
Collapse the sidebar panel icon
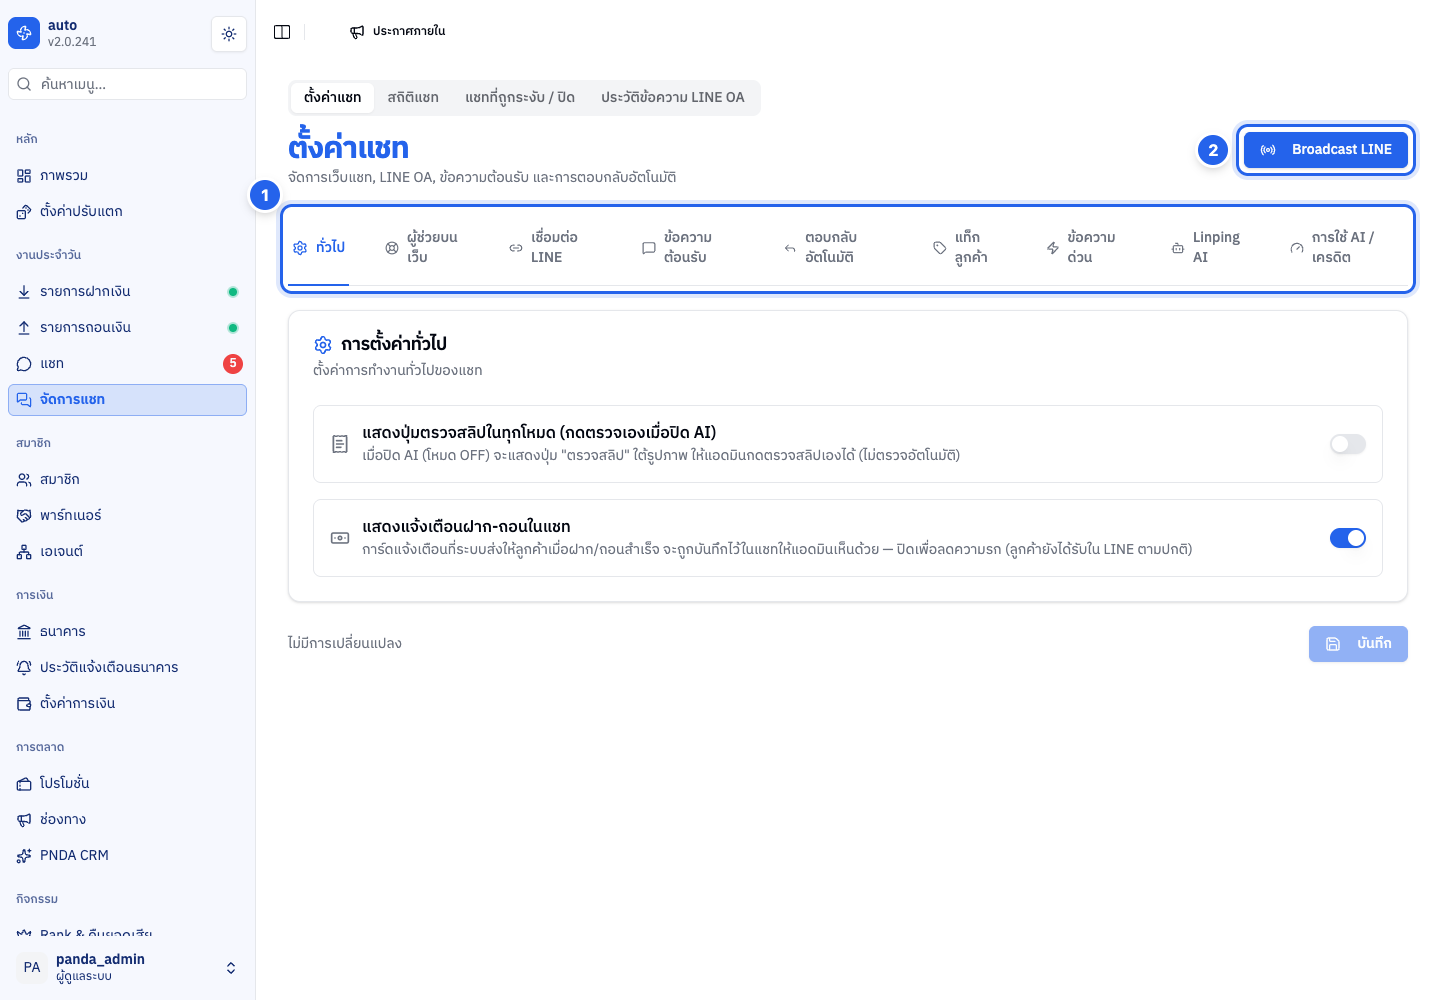pos(282,32)
